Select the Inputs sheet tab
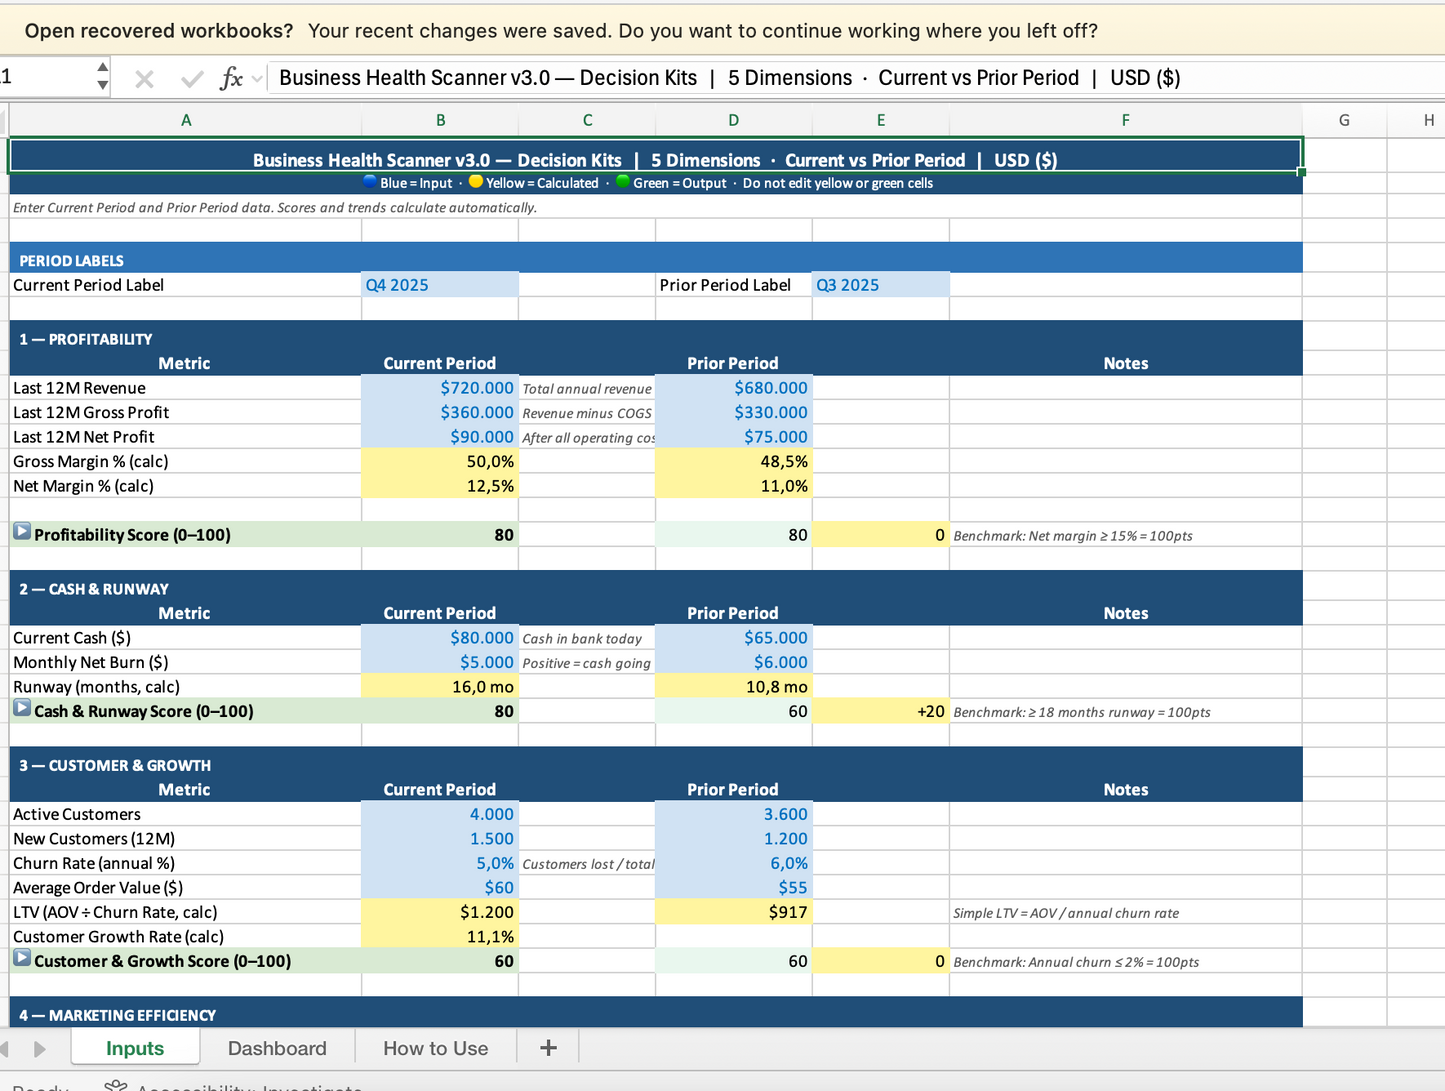 [135, 1048]
